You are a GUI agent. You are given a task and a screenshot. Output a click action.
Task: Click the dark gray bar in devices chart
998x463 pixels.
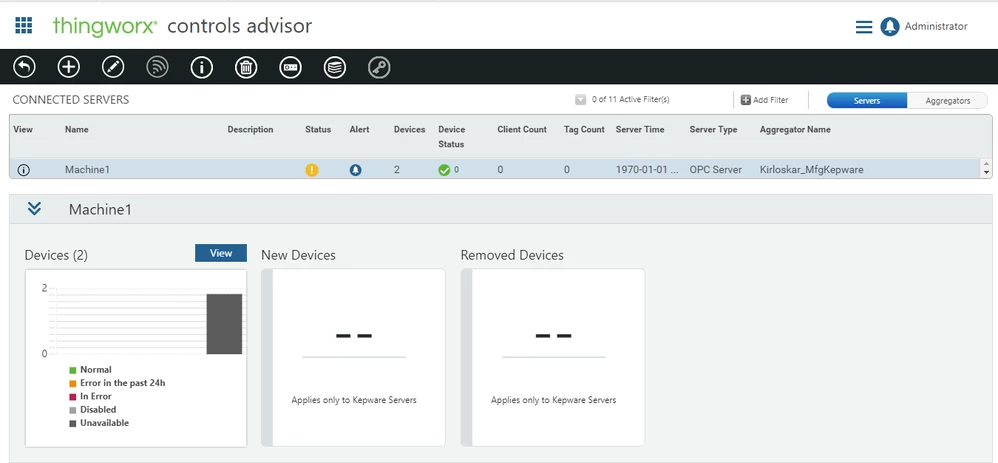click(x=224, y=324)
